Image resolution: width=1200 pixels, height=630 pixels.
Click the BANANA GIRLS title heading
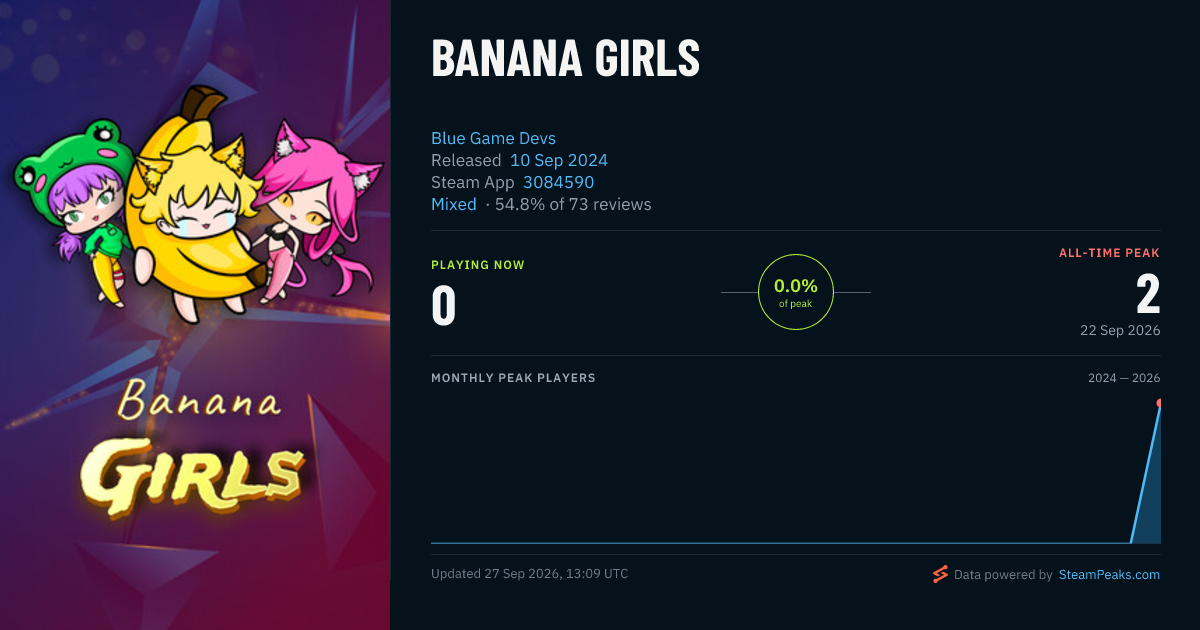coord(565,59)
